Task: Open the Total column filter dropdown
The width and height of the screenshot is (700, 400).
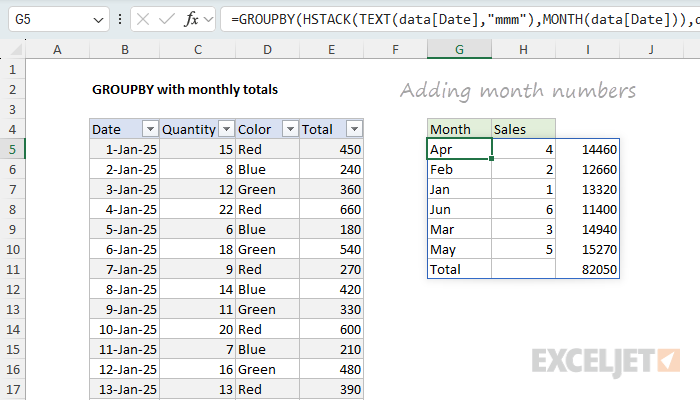Action: click(x=354, y=129)
